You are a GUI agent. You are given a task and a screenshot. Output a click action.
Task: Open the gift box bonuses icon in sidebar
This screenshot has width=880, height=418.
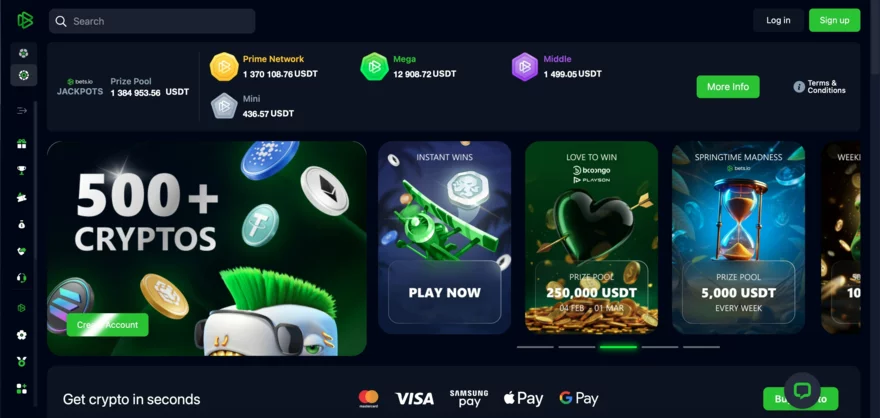click(x=22, y=144)
